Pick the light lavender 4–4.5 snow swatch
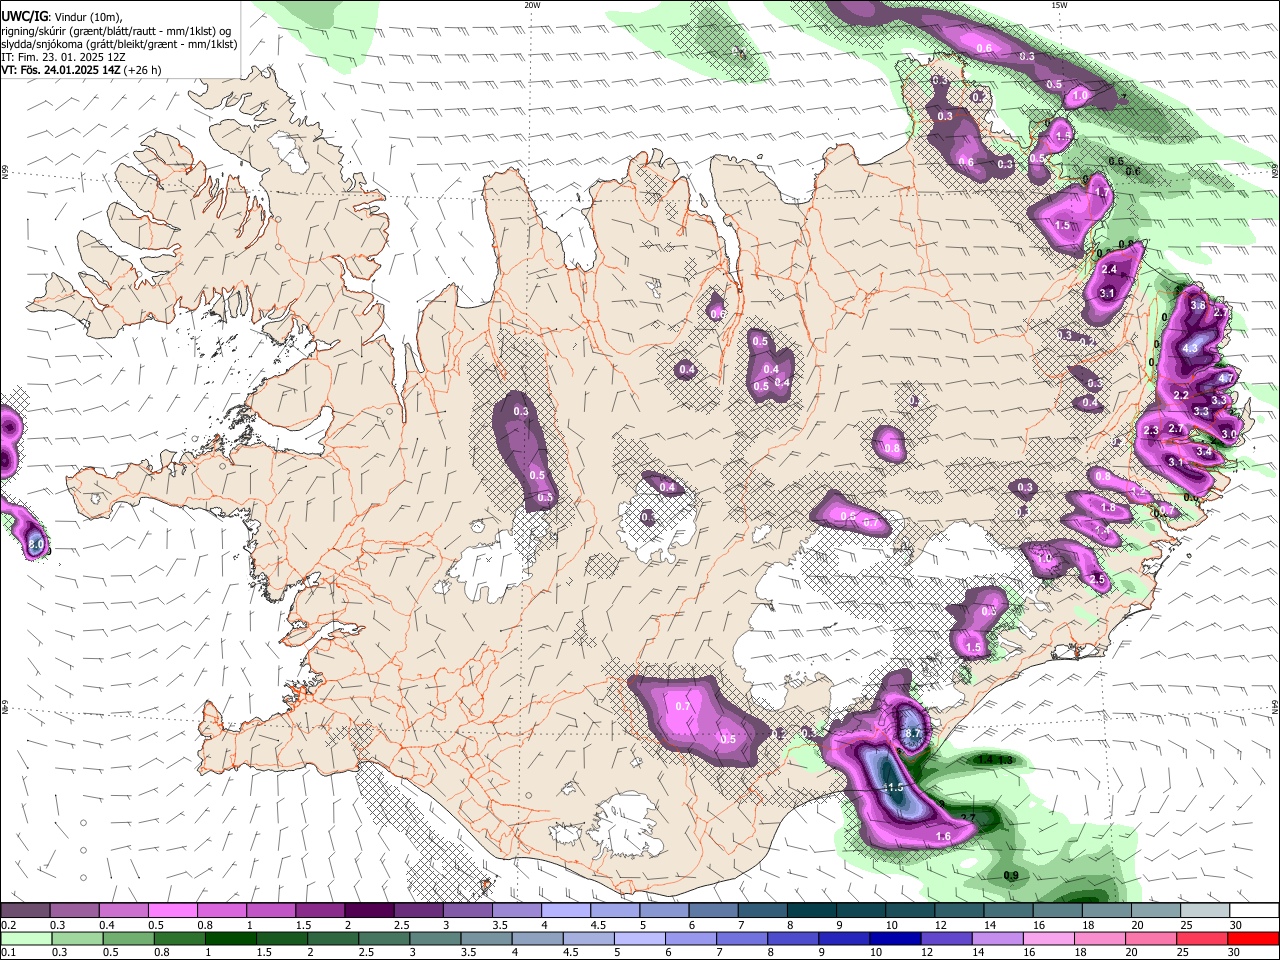This screenshot has height=960, width=1280. pyautogui.click(x=565, y=910)
